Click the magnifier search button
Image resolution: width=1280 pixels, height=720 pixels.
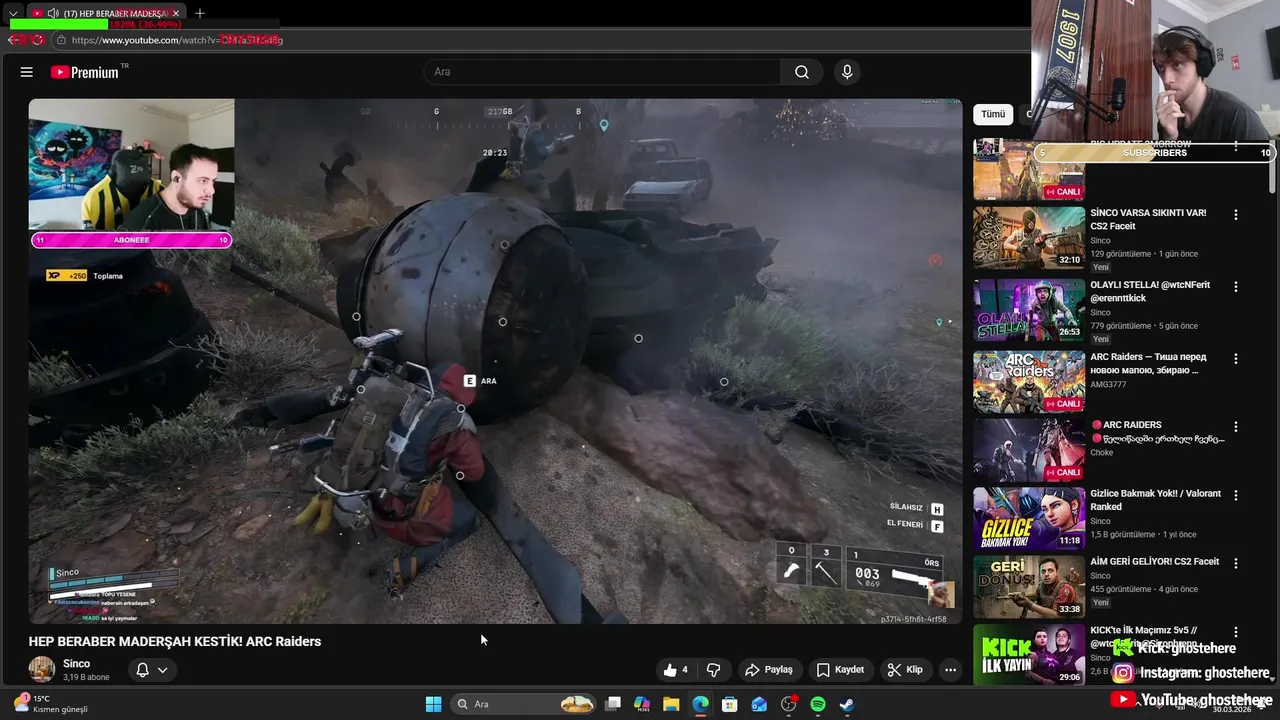pos(802,72)
